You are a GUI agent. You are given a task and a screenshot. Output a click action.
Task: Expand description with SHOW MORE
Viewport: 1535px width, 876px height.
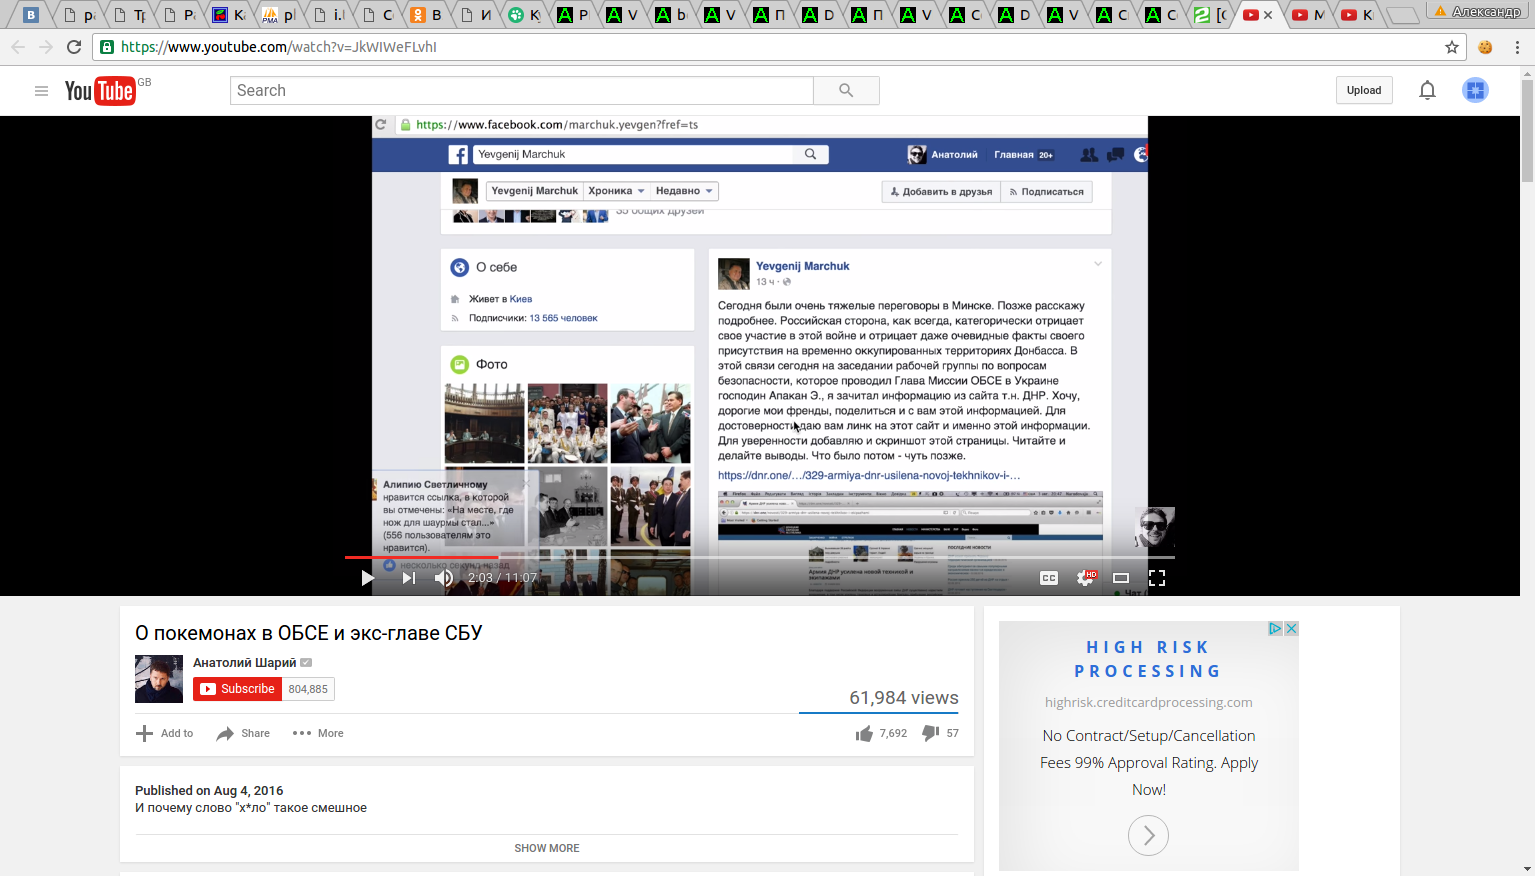[546, 848]
